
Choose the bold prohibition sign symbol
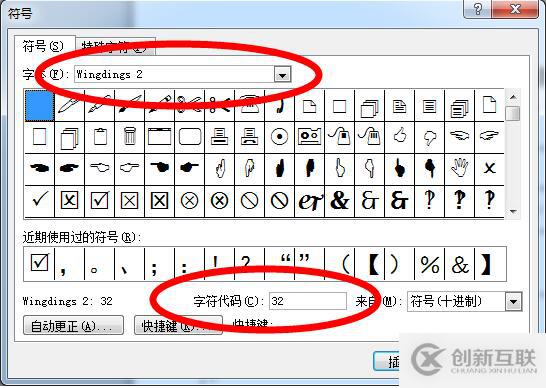pos(279,201)
